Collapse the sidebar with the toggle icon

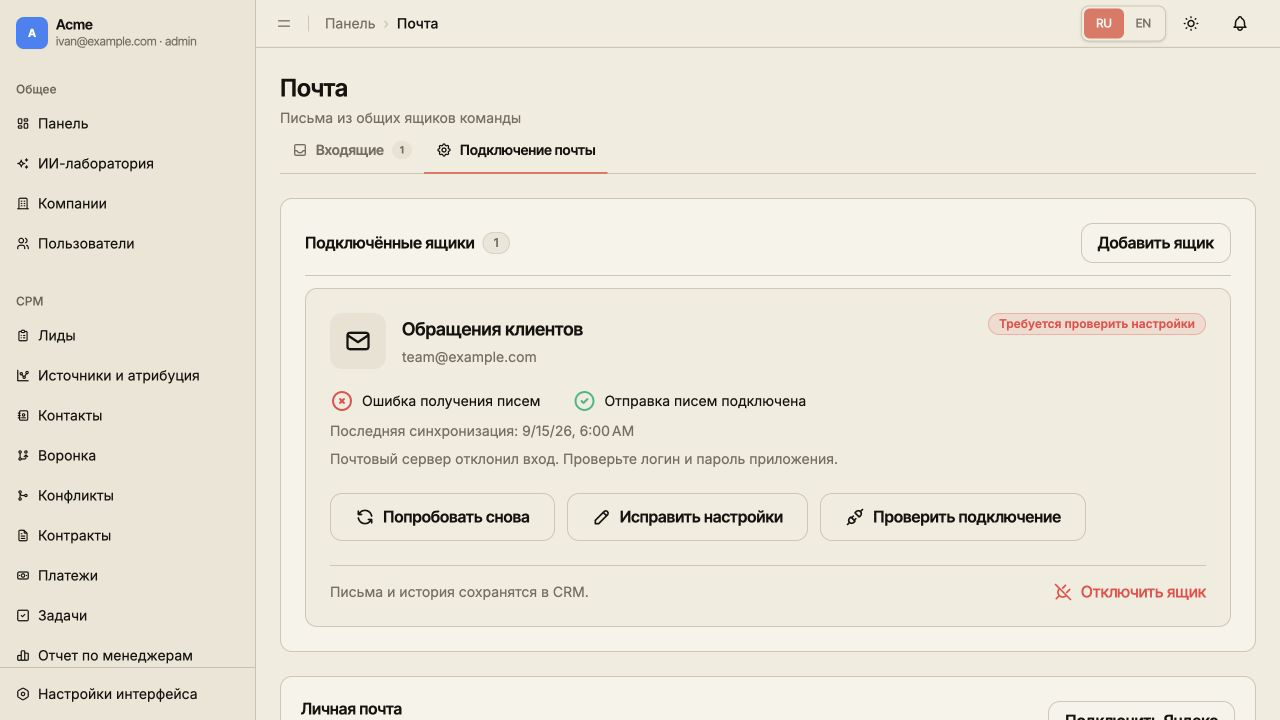pos(284,23)
